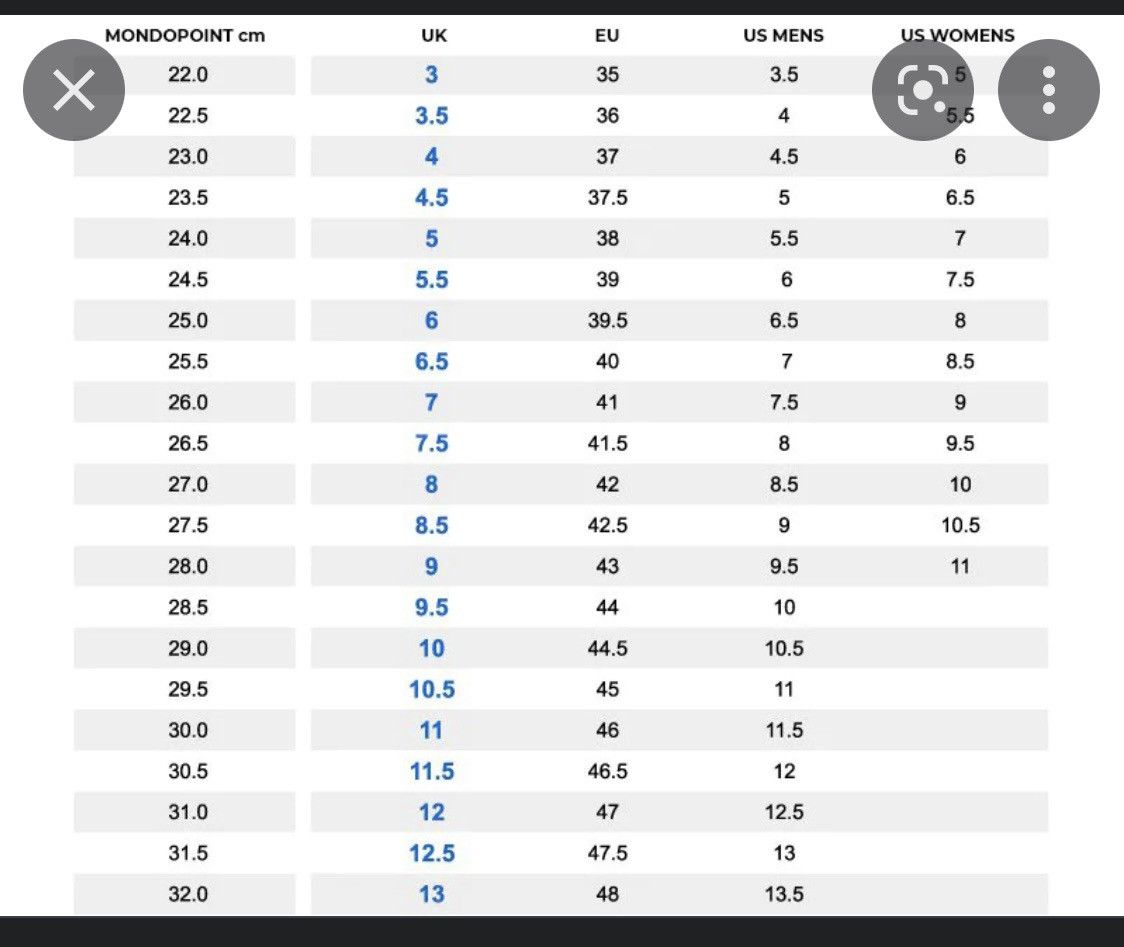1124x947 pixels.
Task: Select US Mens 13.5 cell
Action: pyautogui.click(x=784, y=894)
